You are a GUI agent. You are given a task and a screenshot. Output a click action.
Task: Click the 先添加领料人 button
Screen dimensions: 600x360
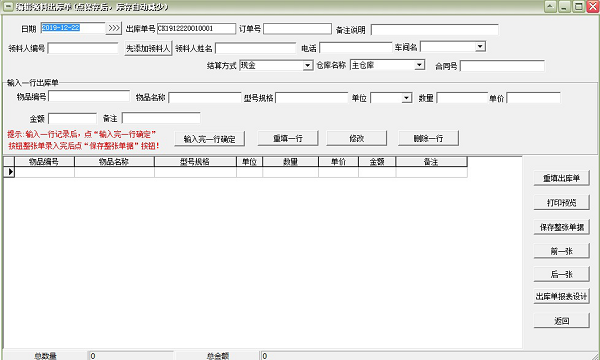[x=148, y=49]
